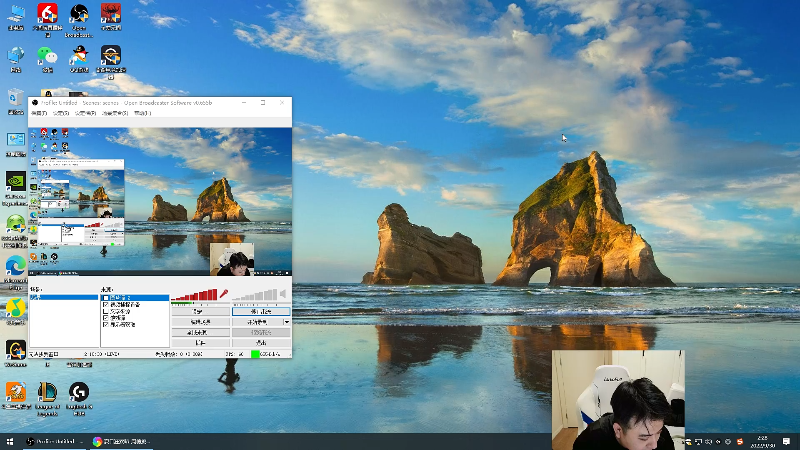Open the Network desktop icon
This screenshot has width=800, height=450.
click(16, 58)
